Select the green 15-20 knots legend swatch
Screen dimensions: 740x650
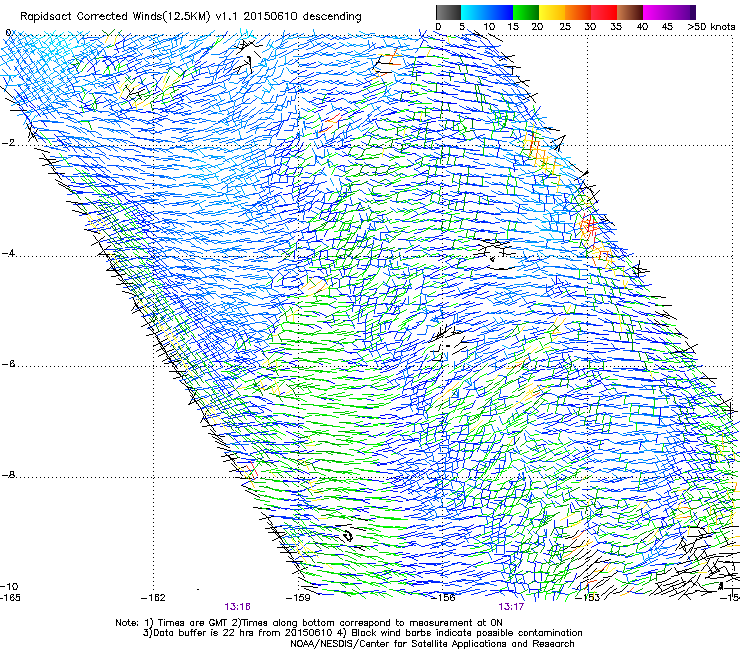point(526,12)
